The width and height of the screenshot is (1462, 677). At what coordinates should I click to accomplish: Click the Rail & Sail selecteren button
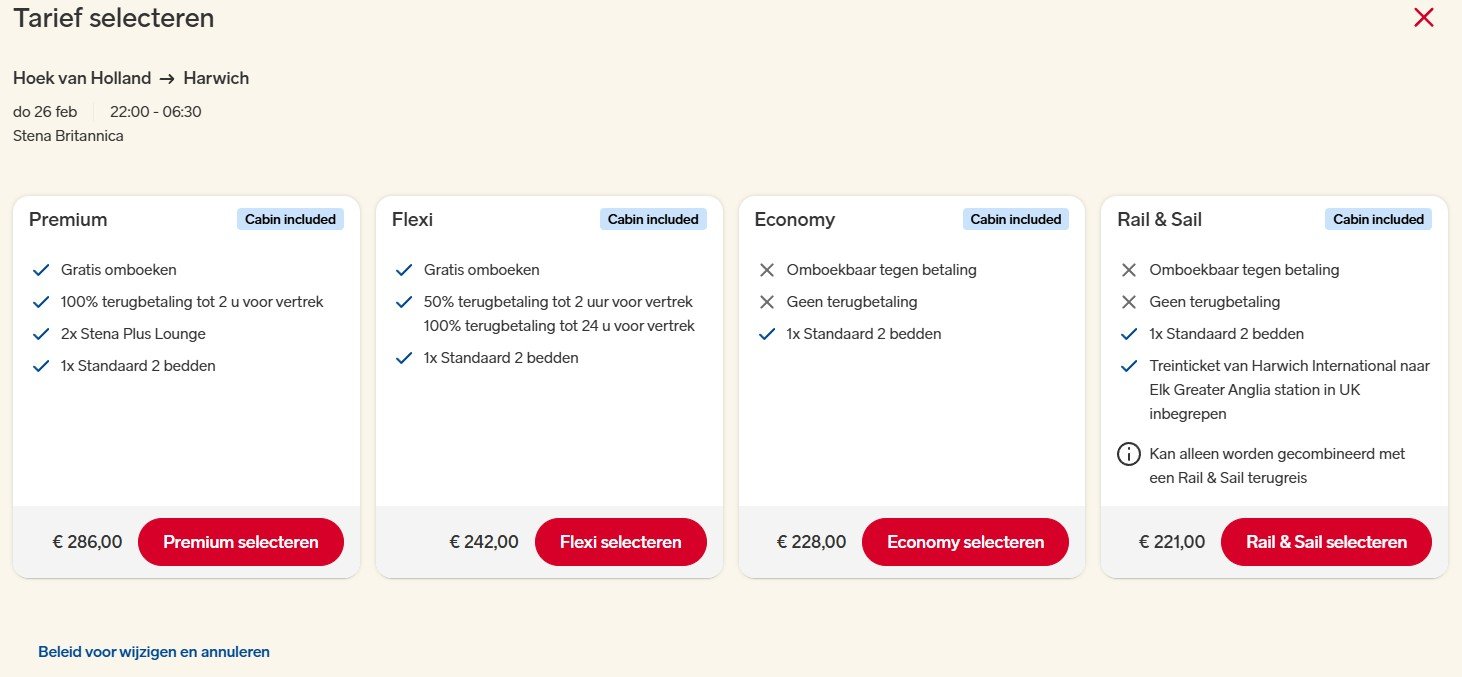tap(1326, 541)
